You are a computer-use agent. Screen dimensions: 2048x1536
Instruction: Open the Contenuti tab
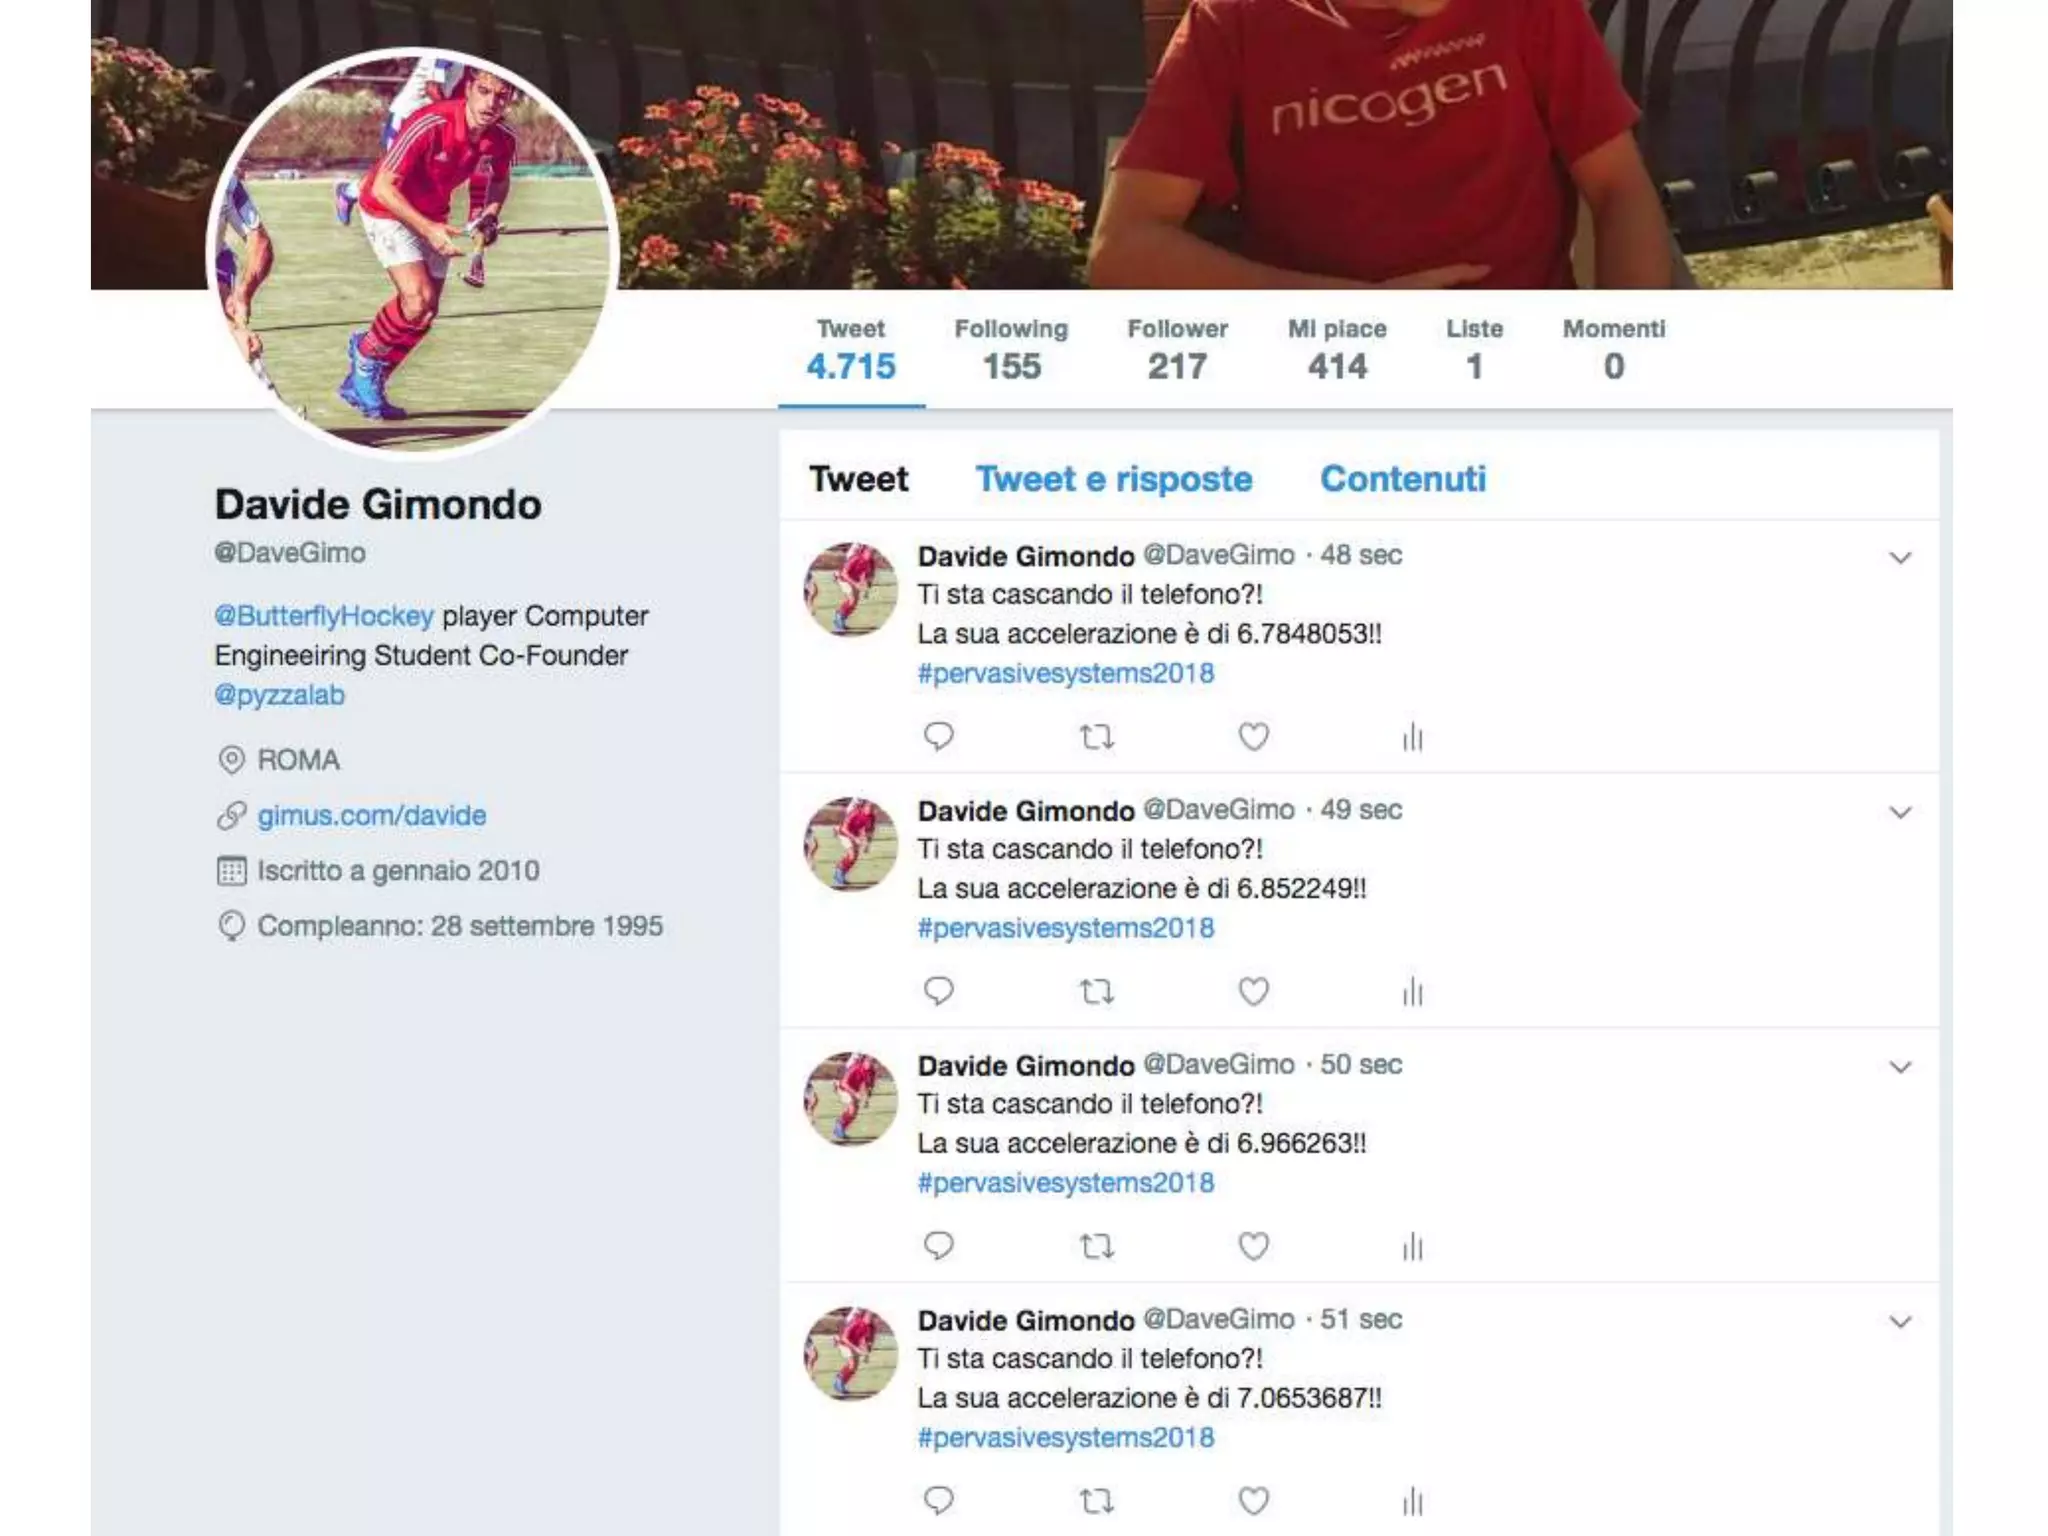point(1403,479)
